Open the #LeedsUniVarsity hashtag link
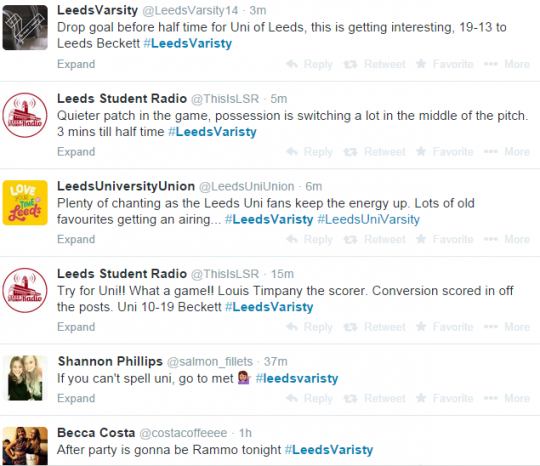The width and height of the screenshot is (540, 466). (368, 219)
